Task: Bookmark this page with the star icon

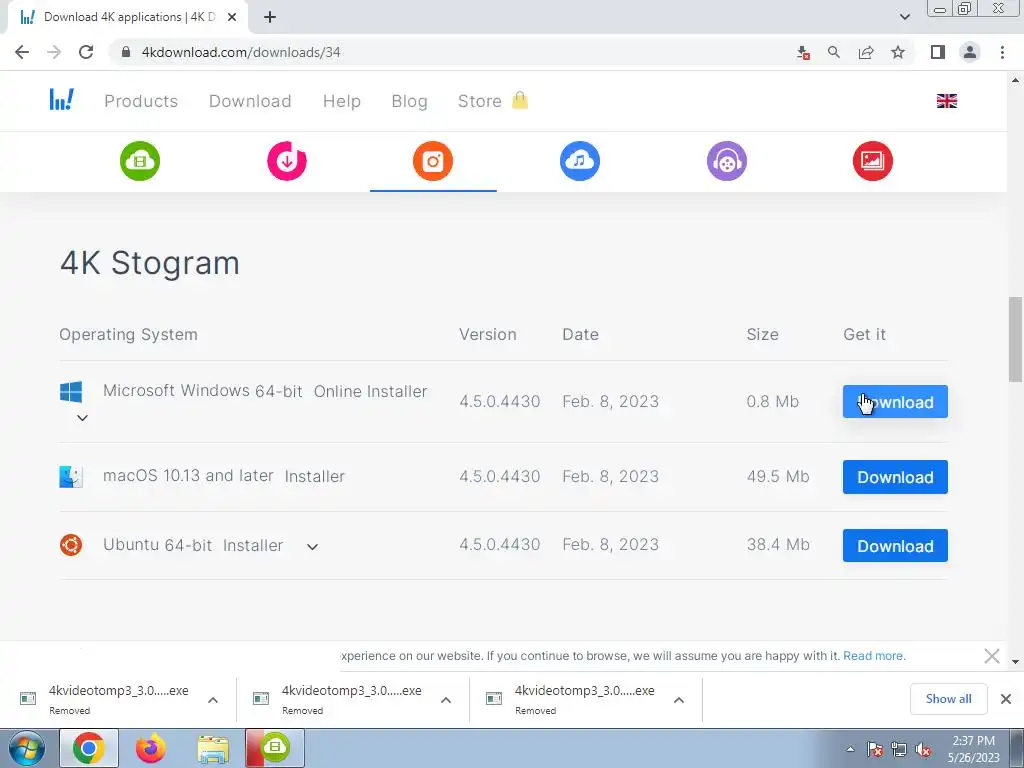Action: tap(898, 52)
